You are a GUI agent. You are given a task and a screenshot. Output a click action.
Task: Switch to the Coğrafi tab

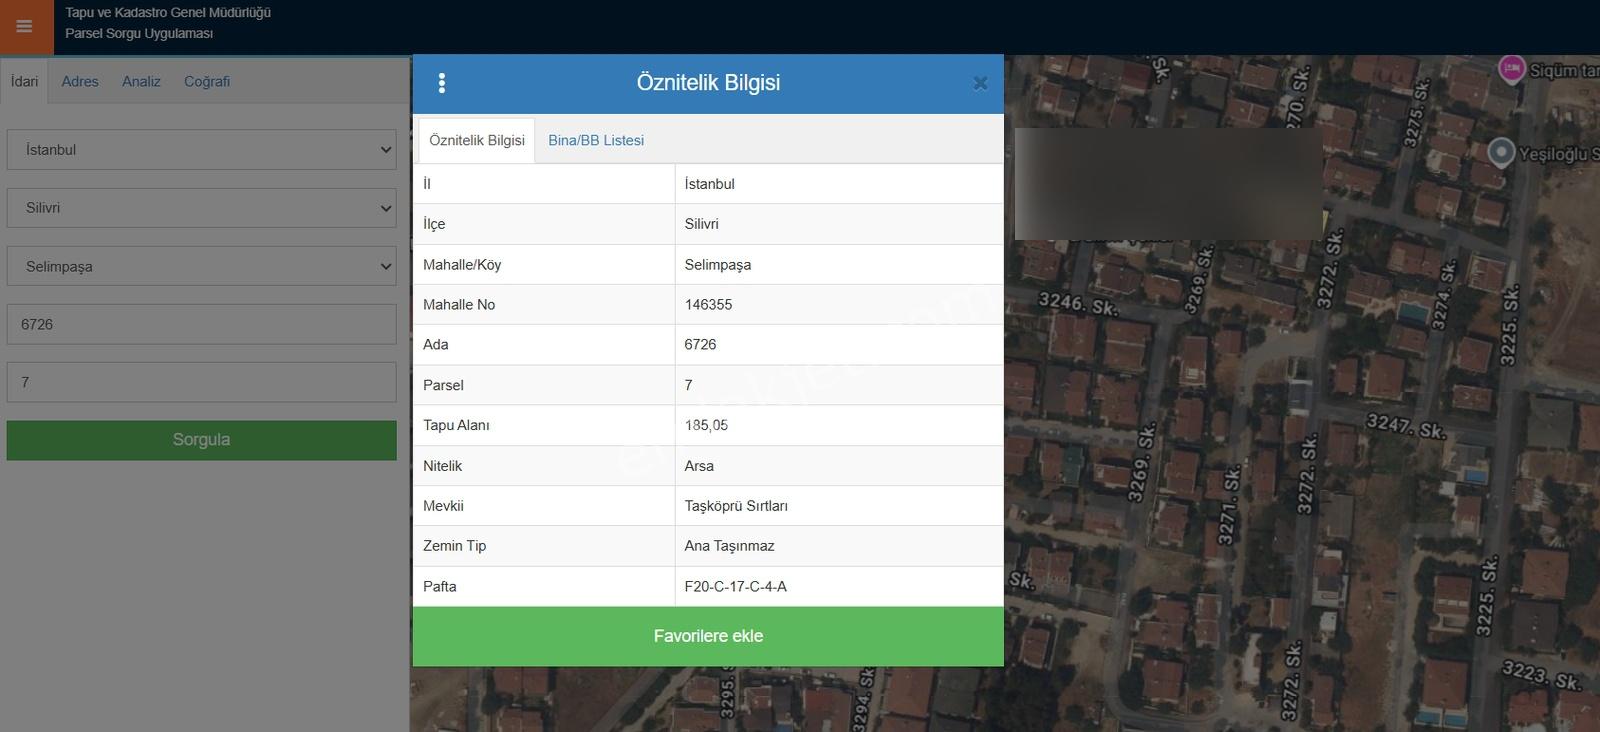pyautogui.click(x=207, y=81)
